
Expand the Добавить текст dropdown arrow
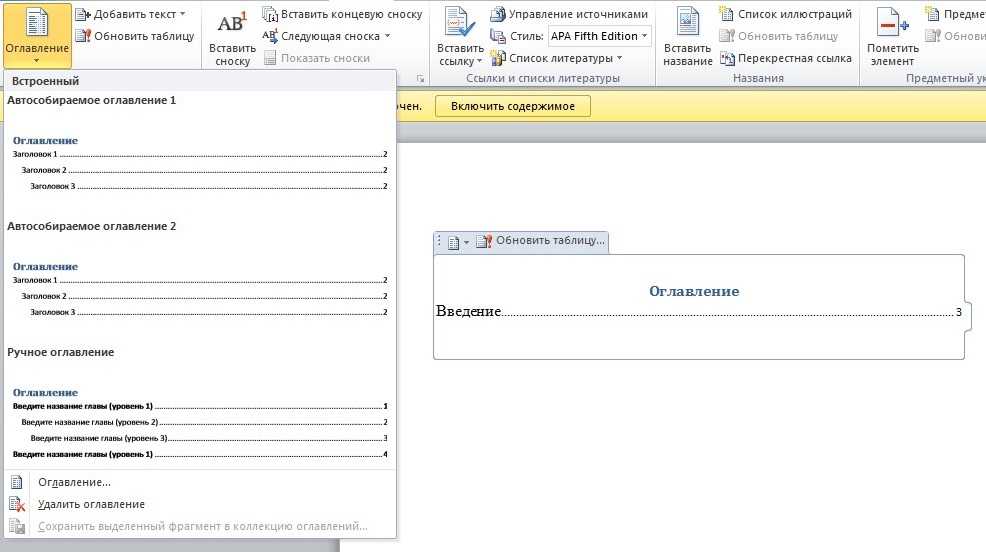coord(183,14)
